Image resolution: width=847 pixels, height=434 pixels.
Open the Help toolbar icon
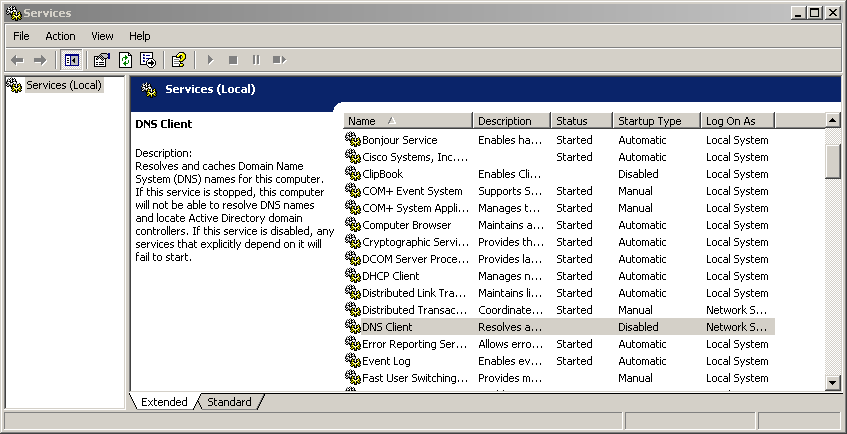click(x=178, y=60)
